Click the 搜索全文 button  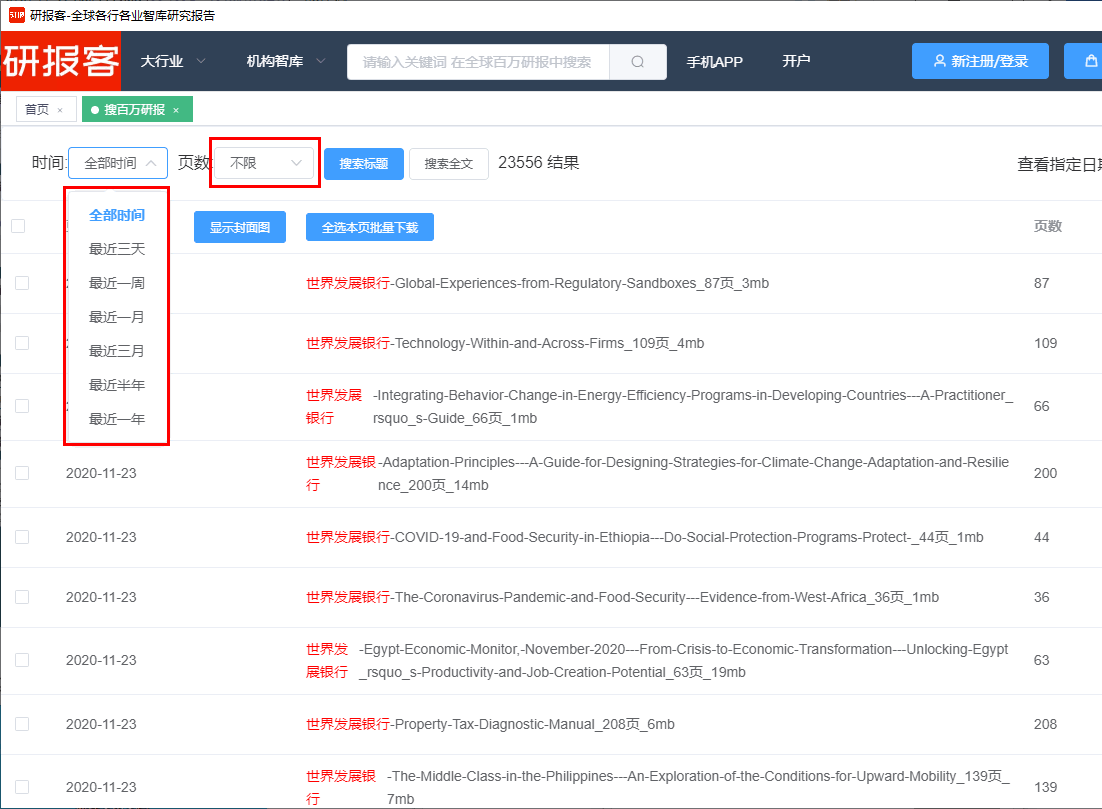point(448,164)
